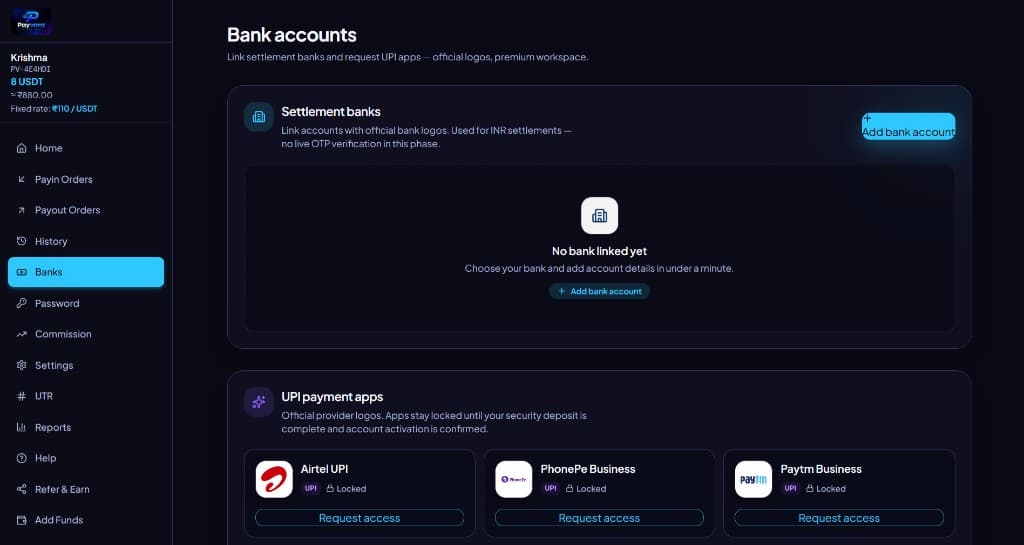Viewport: 1024px width, 545px height.
Task: Click the Airtel UPI logo
Action: pyautogui.click(x=274, y=479)
